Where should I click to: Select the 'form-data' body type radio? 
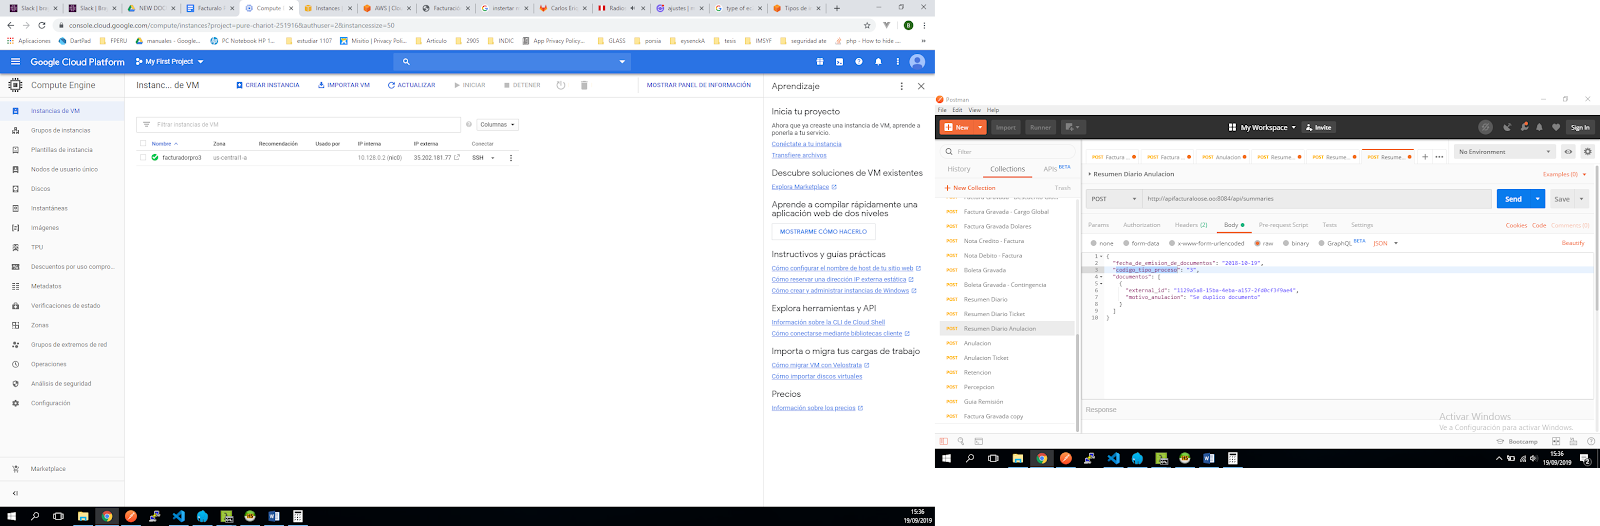pyautogui.click(x=1126, y=243)
